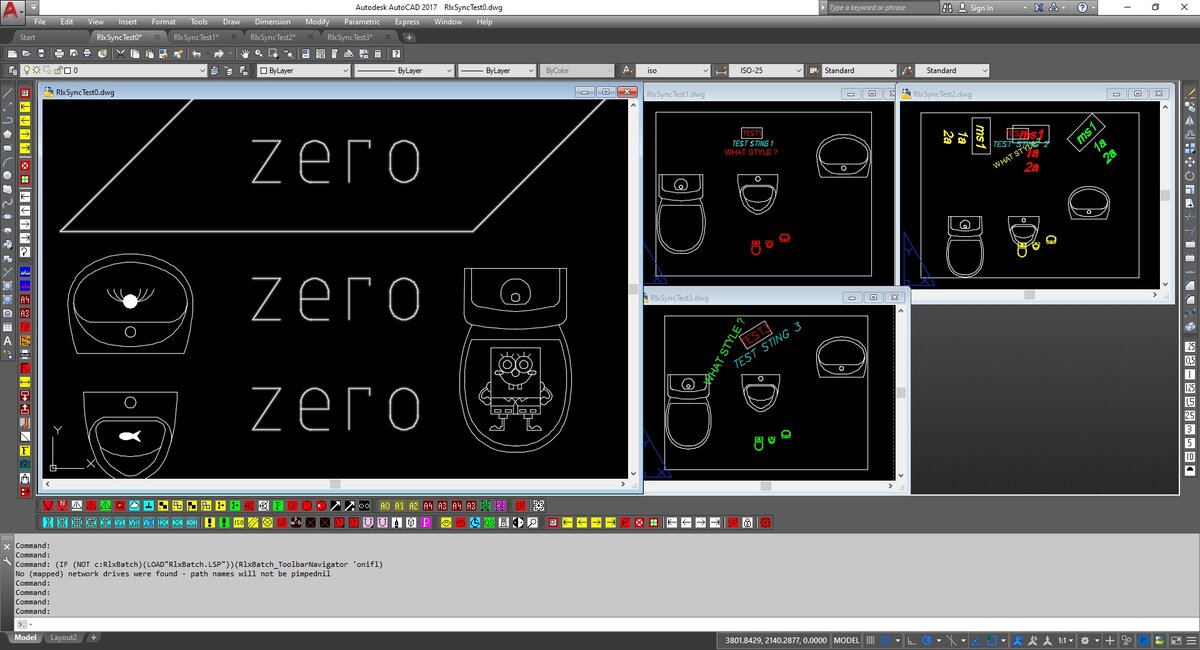Toggle polar tracking in the status bar
1200x650 pixels.
click(927, 641)
